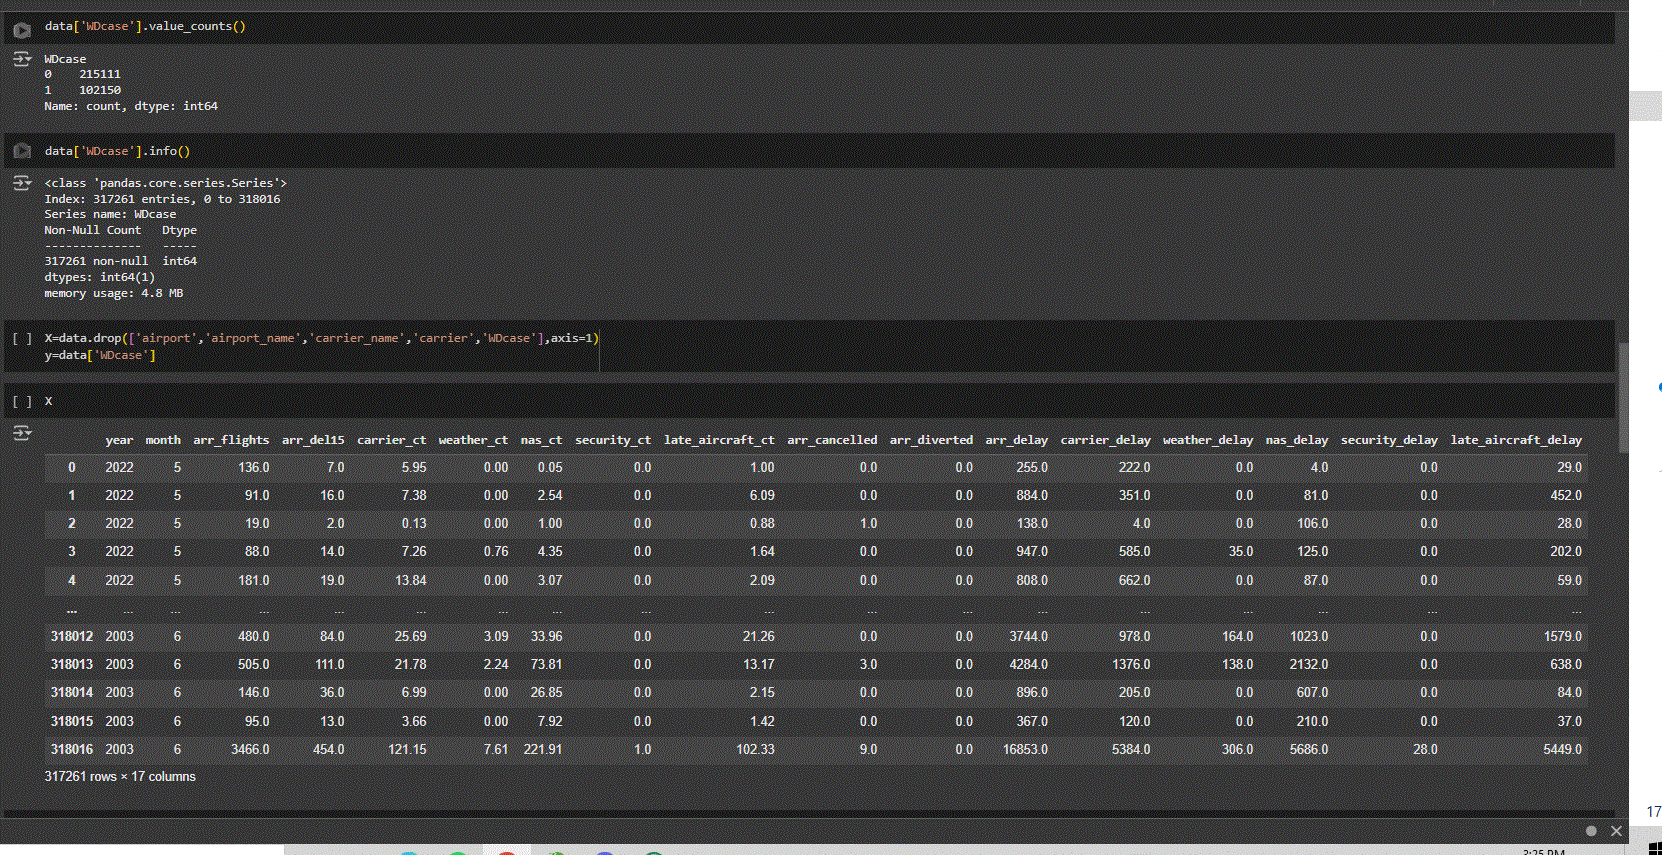The image size is (1662, 855).
Task: Run the X=data.drop cell via its brackets
Action: pyautogui.click(x=22, y=338)
